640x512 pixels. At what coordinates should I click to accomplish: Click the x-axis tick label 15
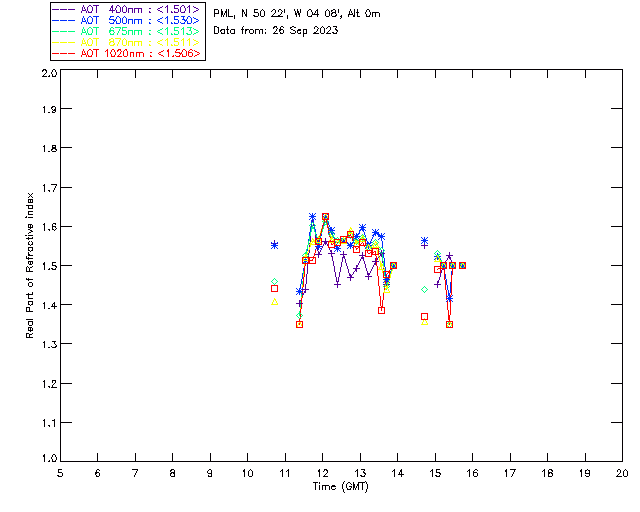435,473
